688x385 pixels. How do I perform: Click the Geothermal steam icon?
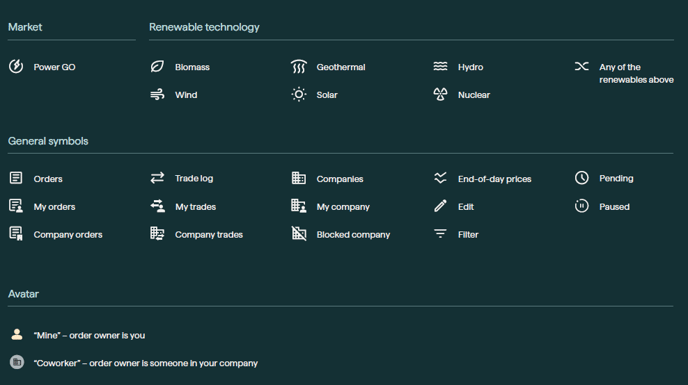[299, 66]
